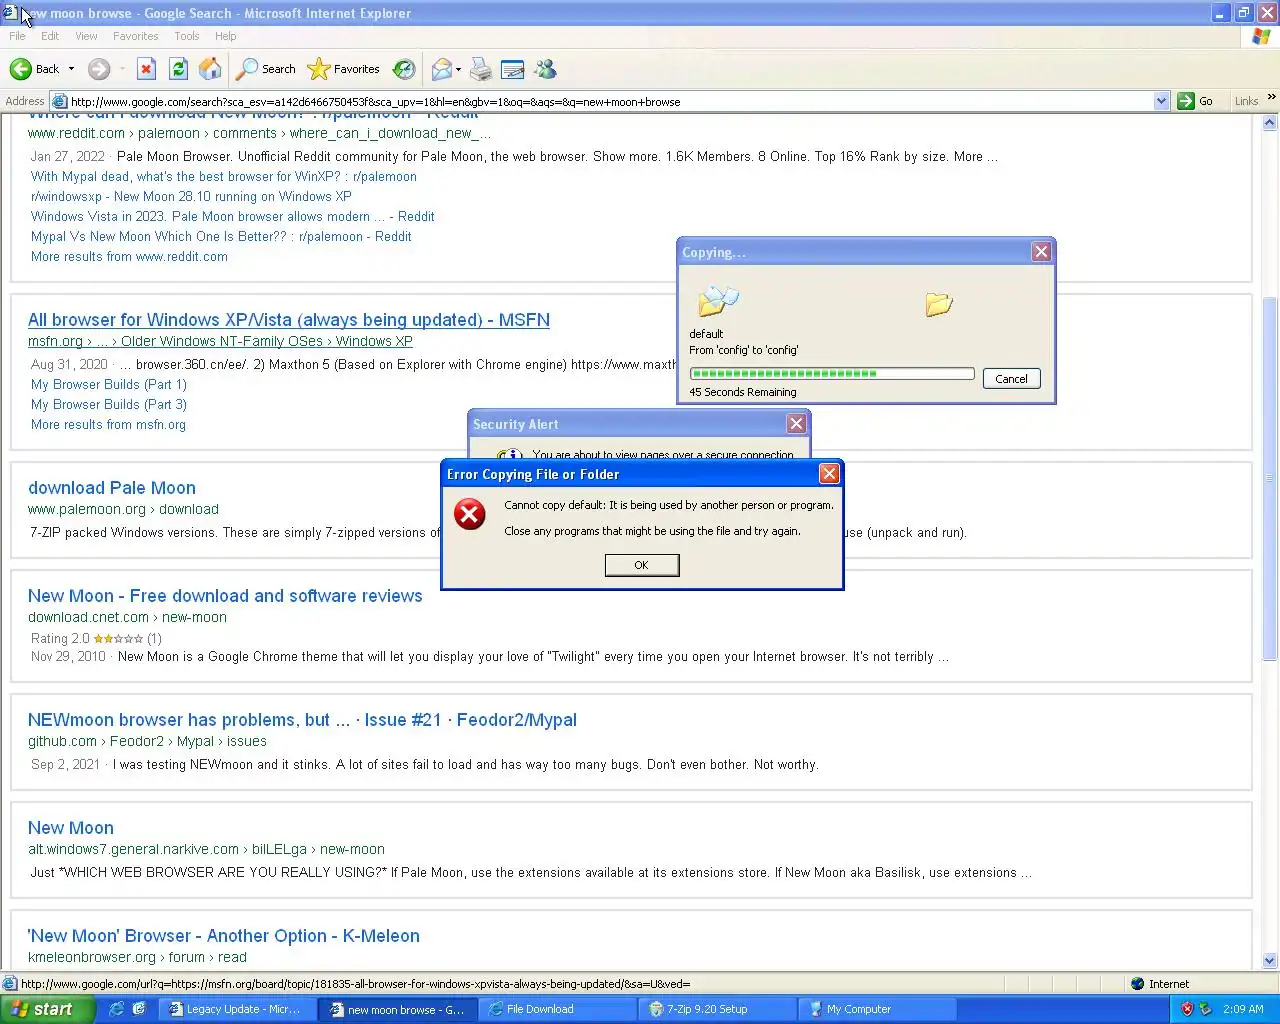This screenshot has width=1280, height=1024.
Task: Open Forward button history dropdown arrow
Action: coord(122,69)
